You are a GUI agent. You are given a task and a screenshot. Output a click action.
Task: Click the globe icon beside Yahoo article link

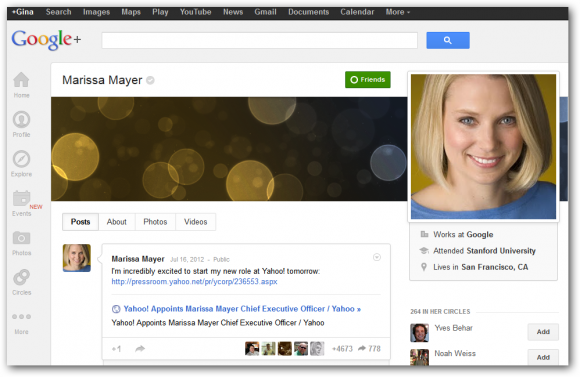tap(116, 309)
